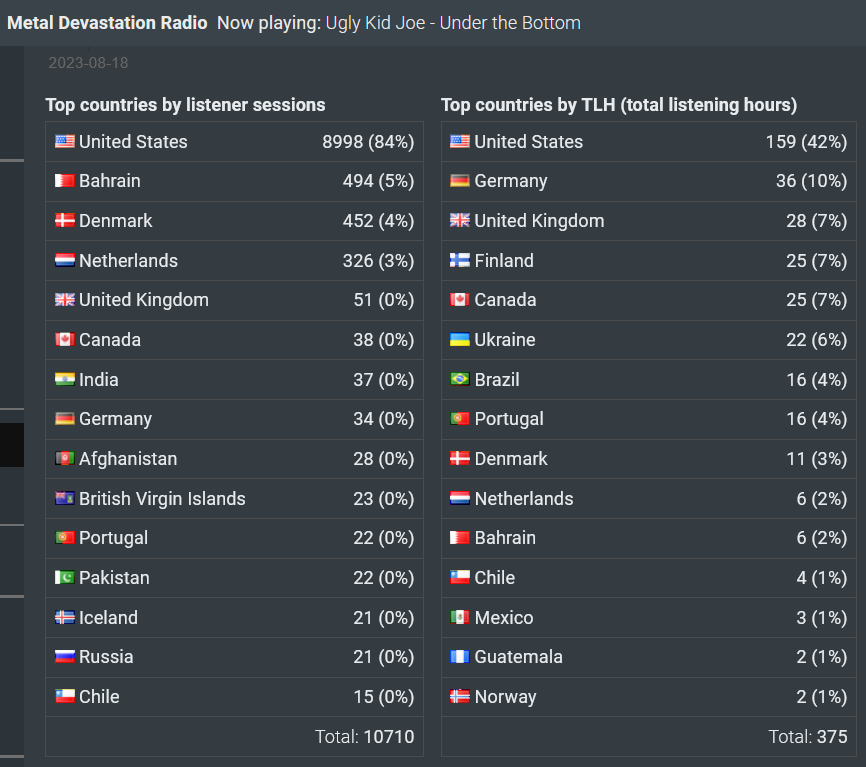This screenshot has height=767, width=866.
Task: Click the Iceland flag icon
Action: coord(65,617)
